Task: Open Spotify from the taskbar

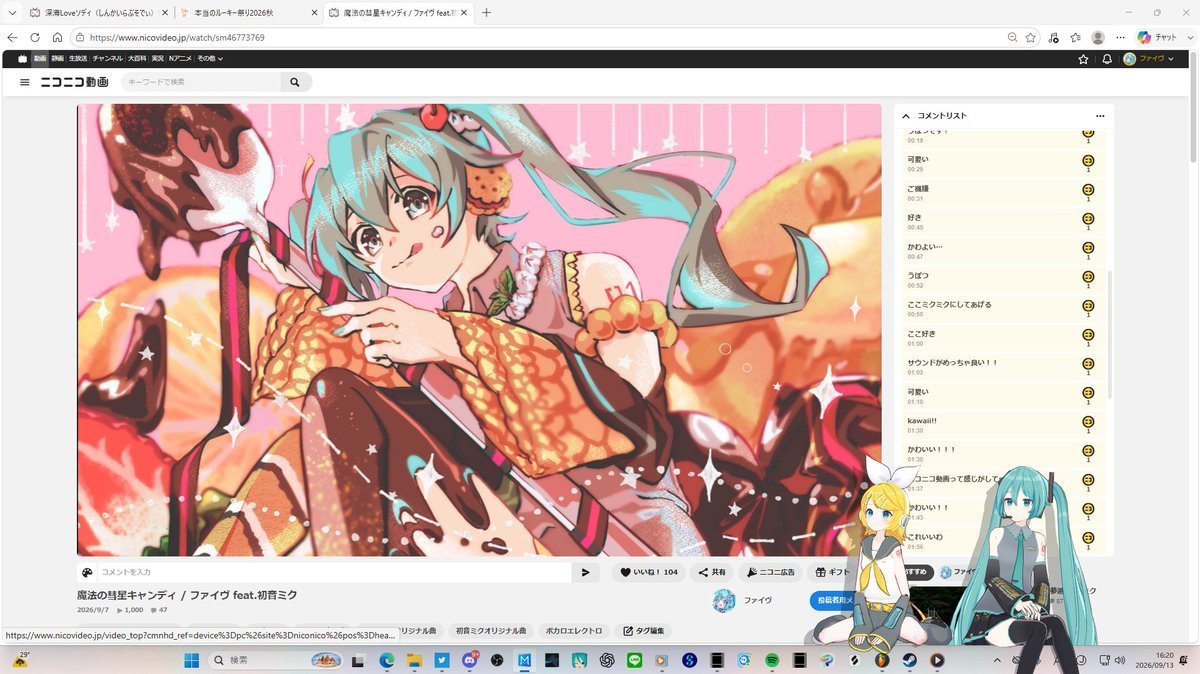Action: pyautogui.click(x=772, y=660)
